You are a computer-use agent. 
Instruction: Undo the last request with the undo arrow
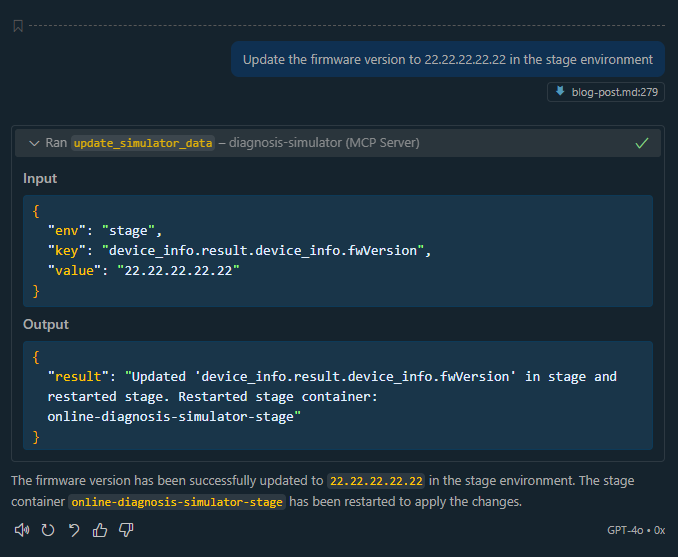[x=74, y=530]
